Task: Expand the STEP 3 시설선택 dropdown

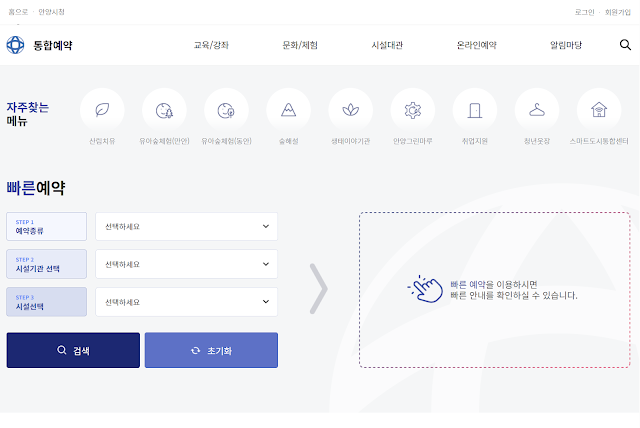Action: coord(187,302)
